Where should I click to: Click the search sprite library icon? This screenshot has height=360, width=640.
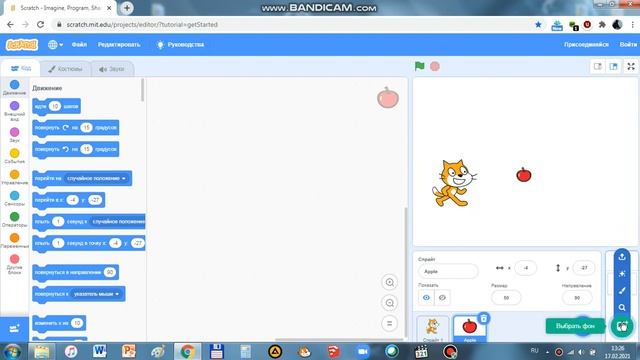tap(622, 307)
